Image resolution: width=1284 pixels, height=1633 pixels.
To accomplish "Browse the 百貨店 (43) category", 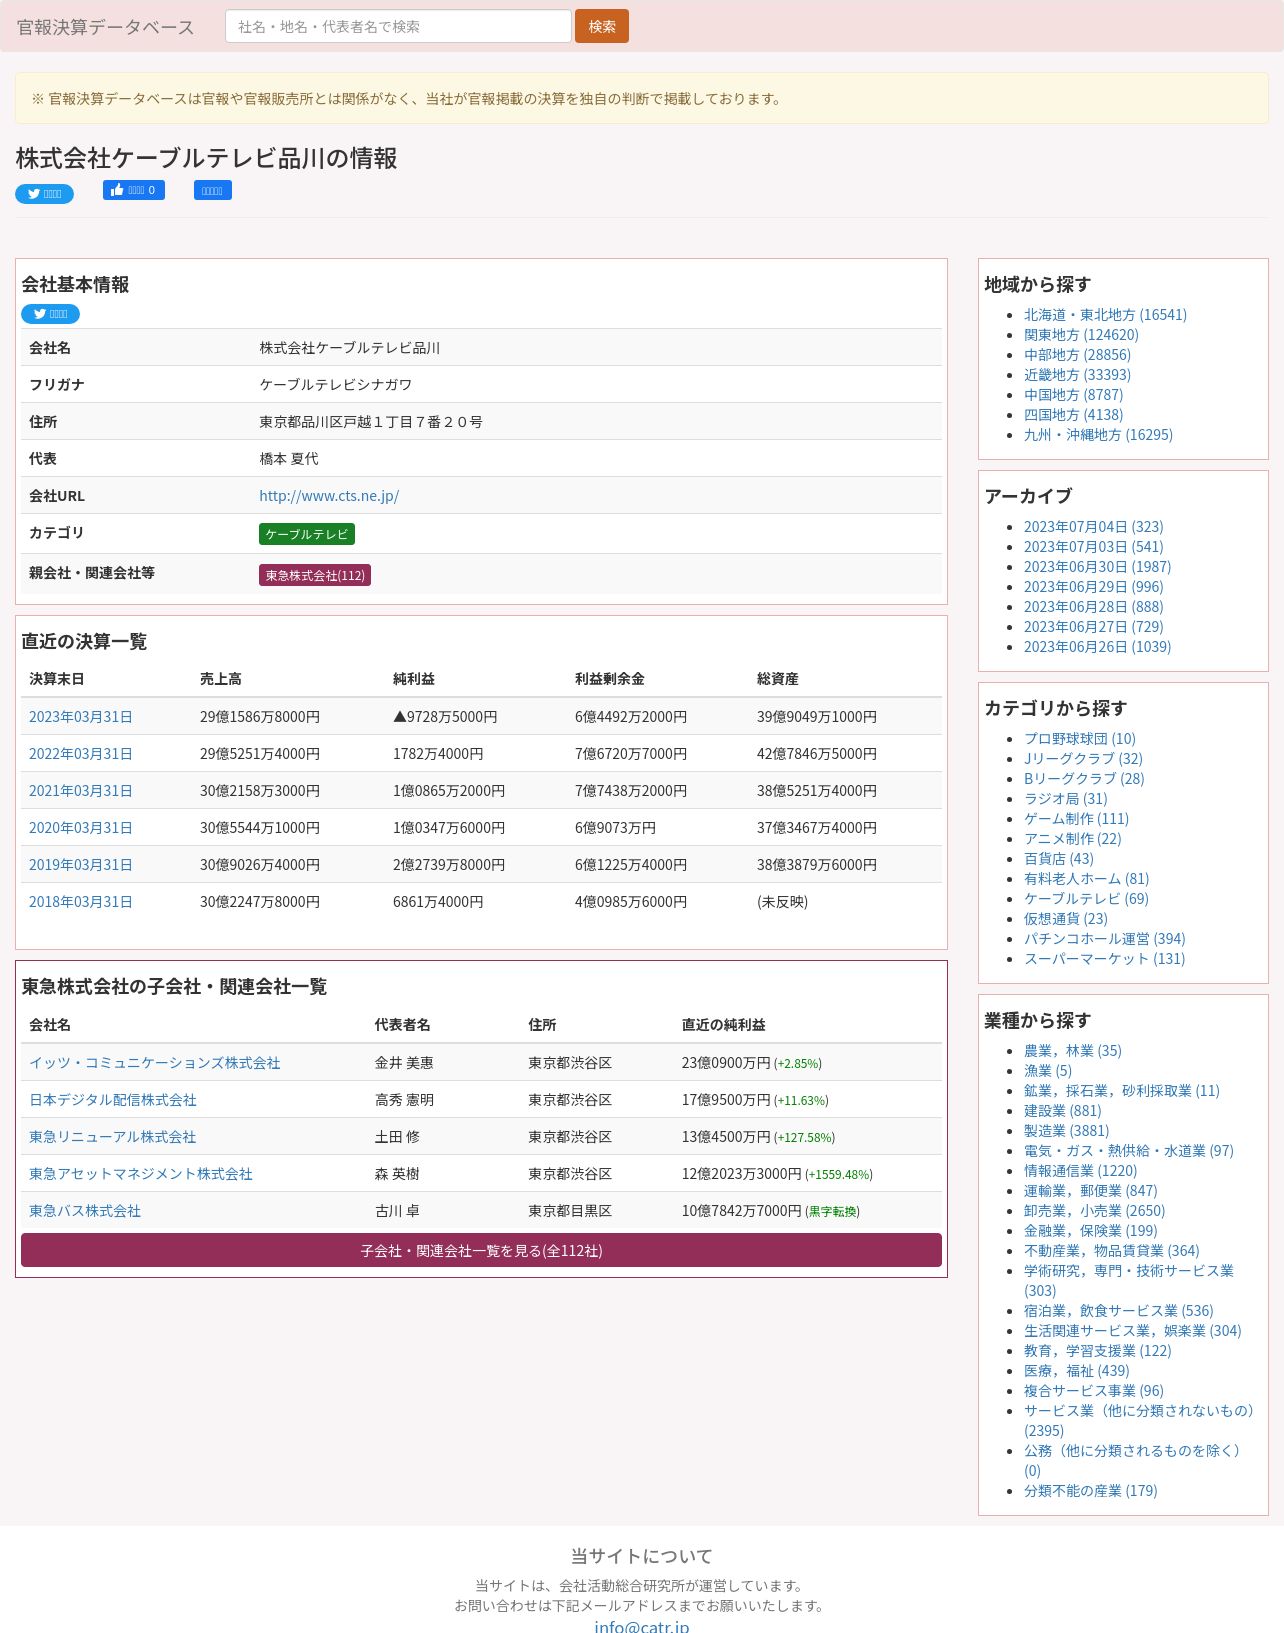I will [1059, 859].
